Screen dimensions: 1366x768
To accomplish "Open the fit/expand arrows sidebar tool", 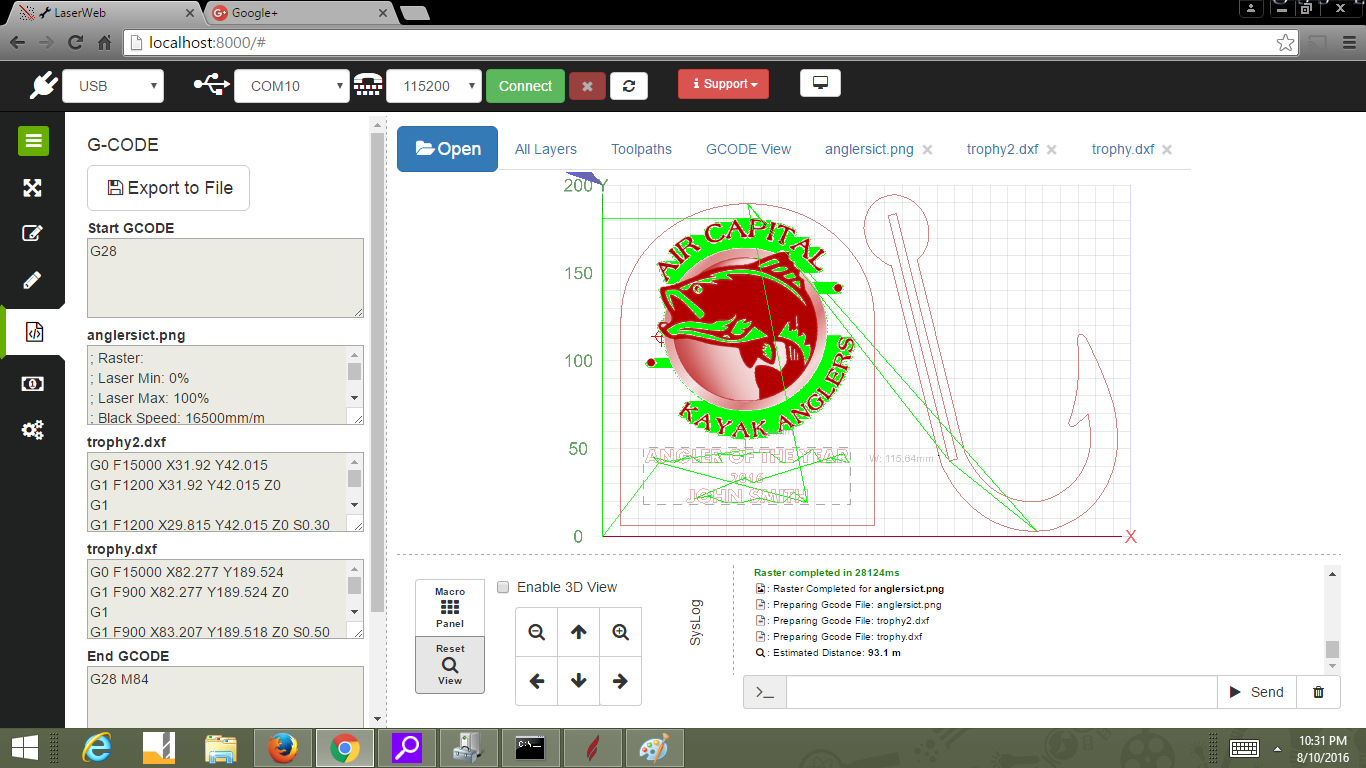I will click(x=33, y=187).
